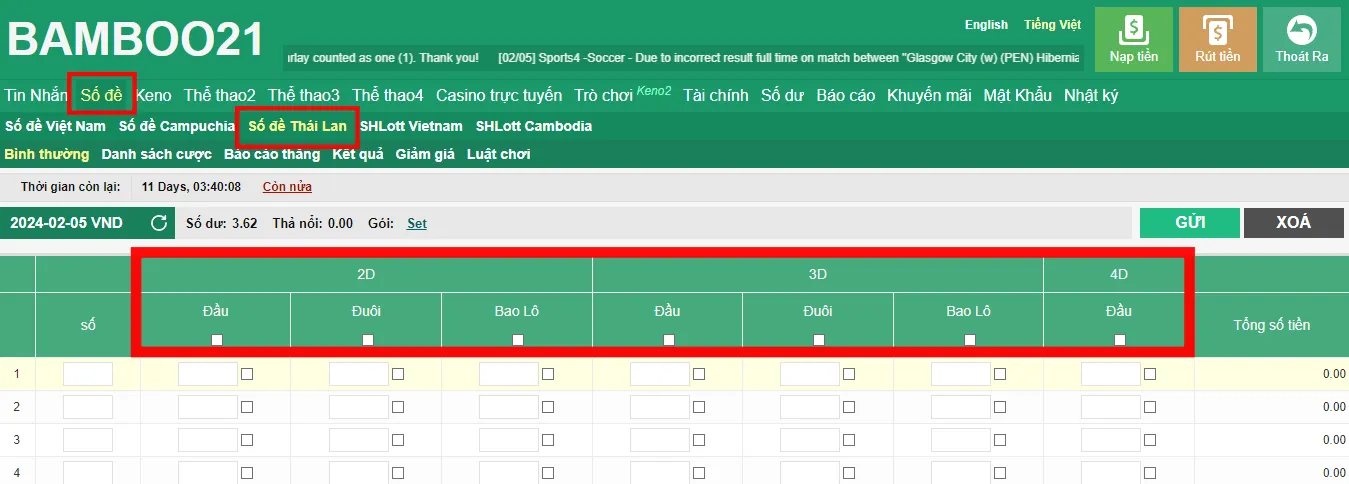Check the 2D Đầu column header checkbox

point(217,340)
